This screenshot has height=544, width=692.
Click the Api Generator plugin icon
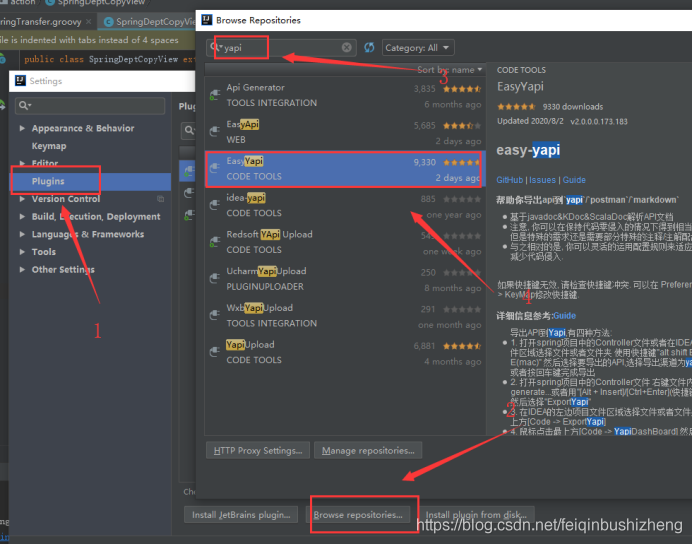(214, 95)
